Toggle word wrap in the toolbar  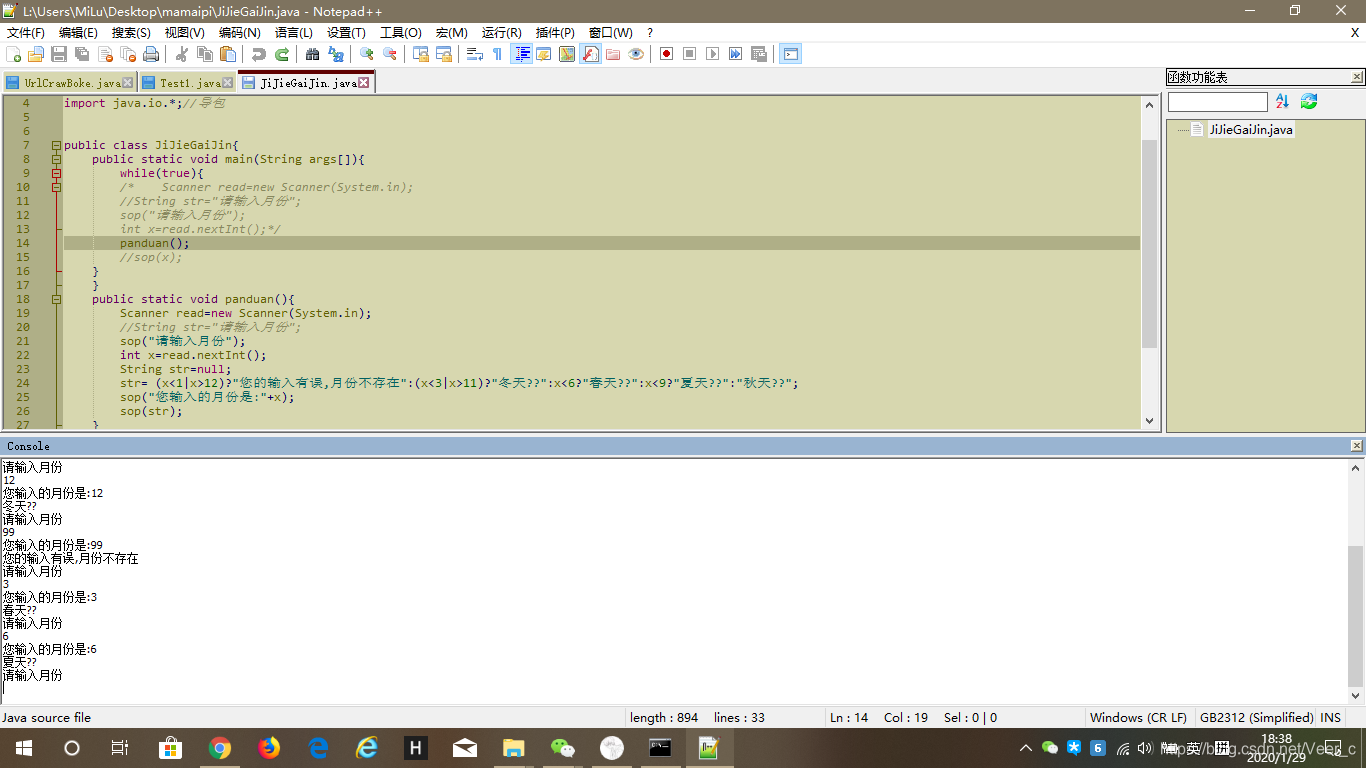[x=475, y=54]
